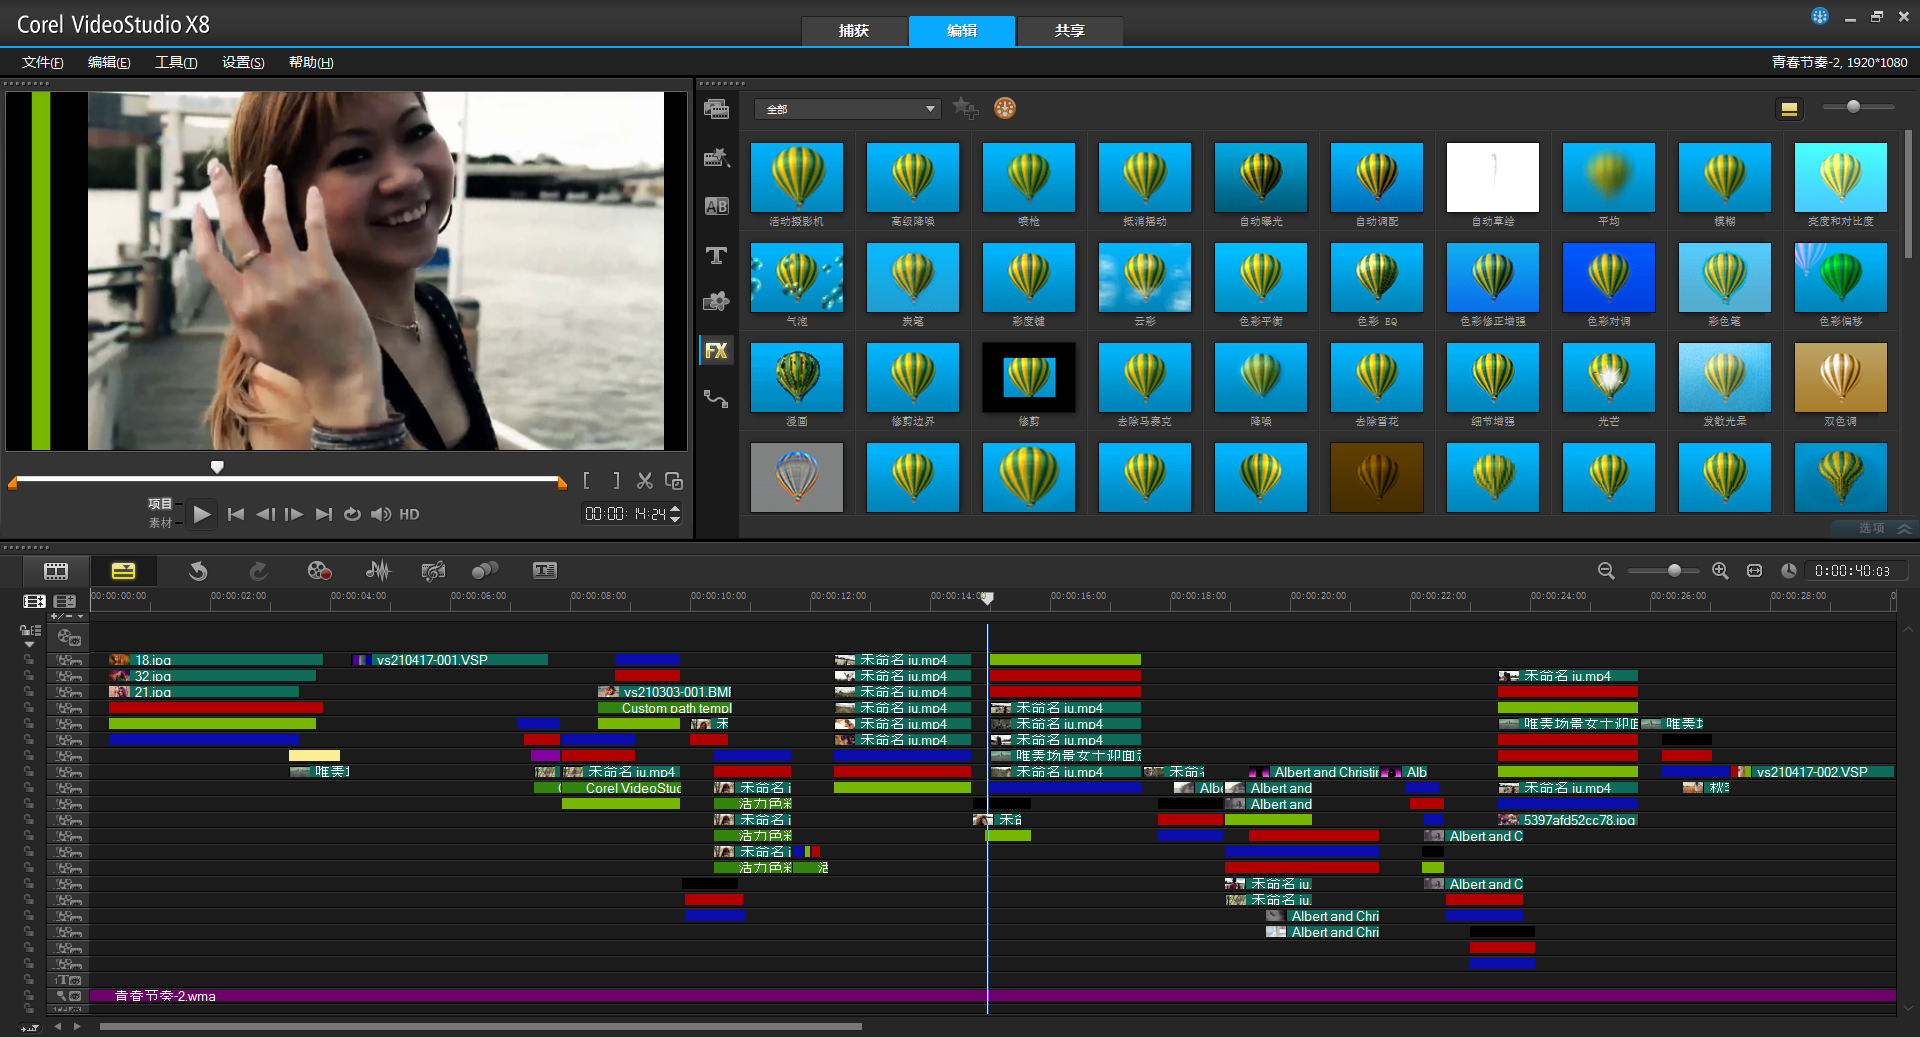The image size is (1920, 1037).
Task: Zoom out the timeline
Action: point(1606,570)
